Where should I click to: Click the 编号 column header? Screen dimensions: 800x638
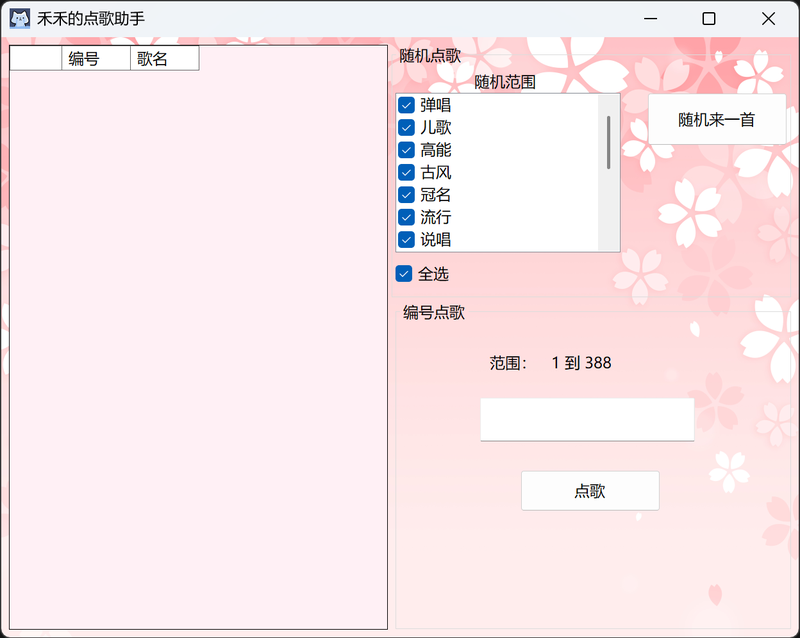click(96, 59)
